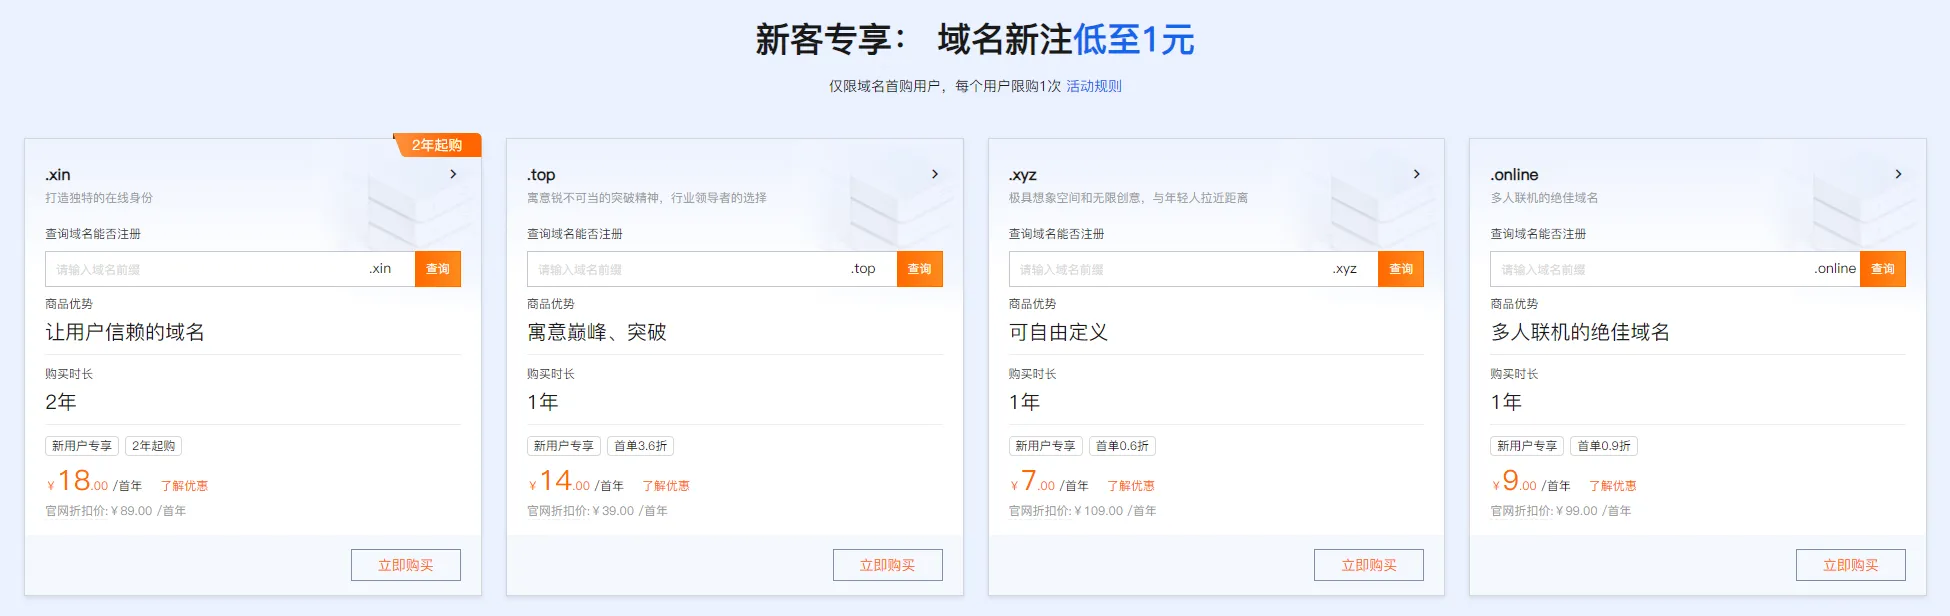Click the 2年起购 orange corner badge
This screenshot has width=1950, height=616.
[437, 145]
